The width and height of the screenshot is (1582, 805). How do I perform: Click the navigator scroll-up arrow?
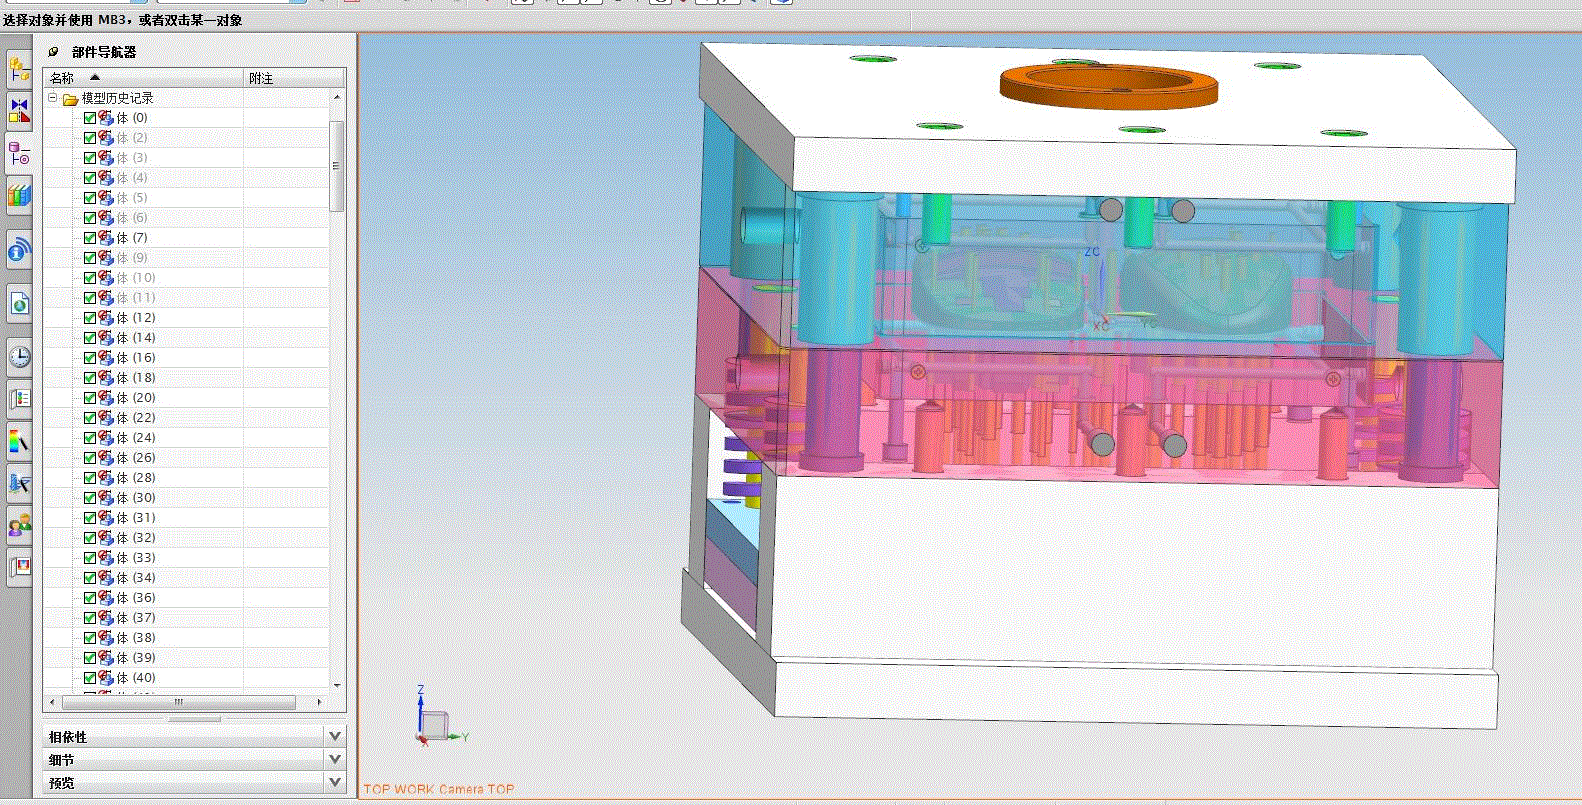(337, 97)
